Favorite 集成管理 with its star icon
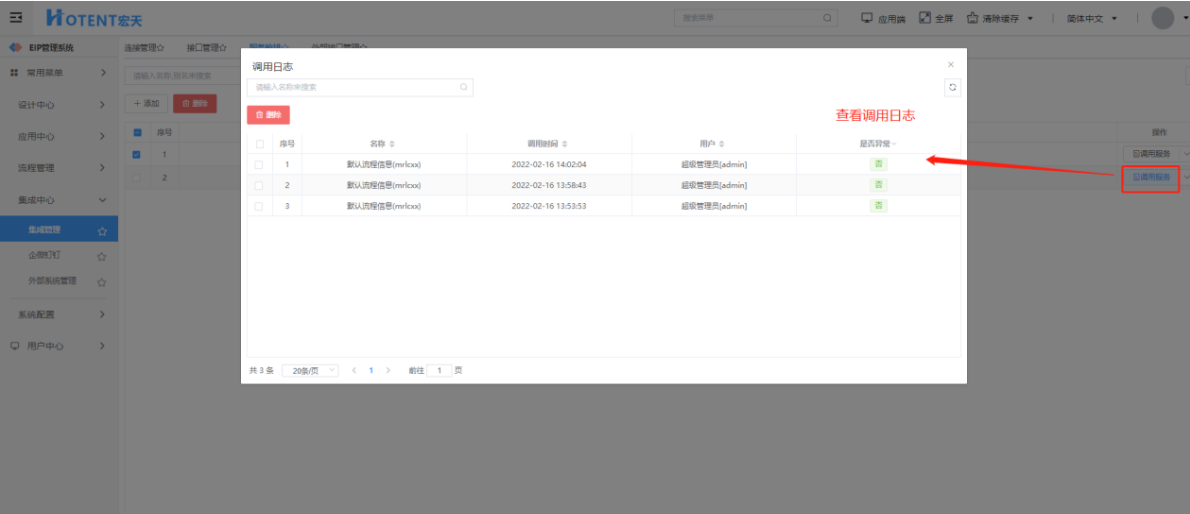 102,231
